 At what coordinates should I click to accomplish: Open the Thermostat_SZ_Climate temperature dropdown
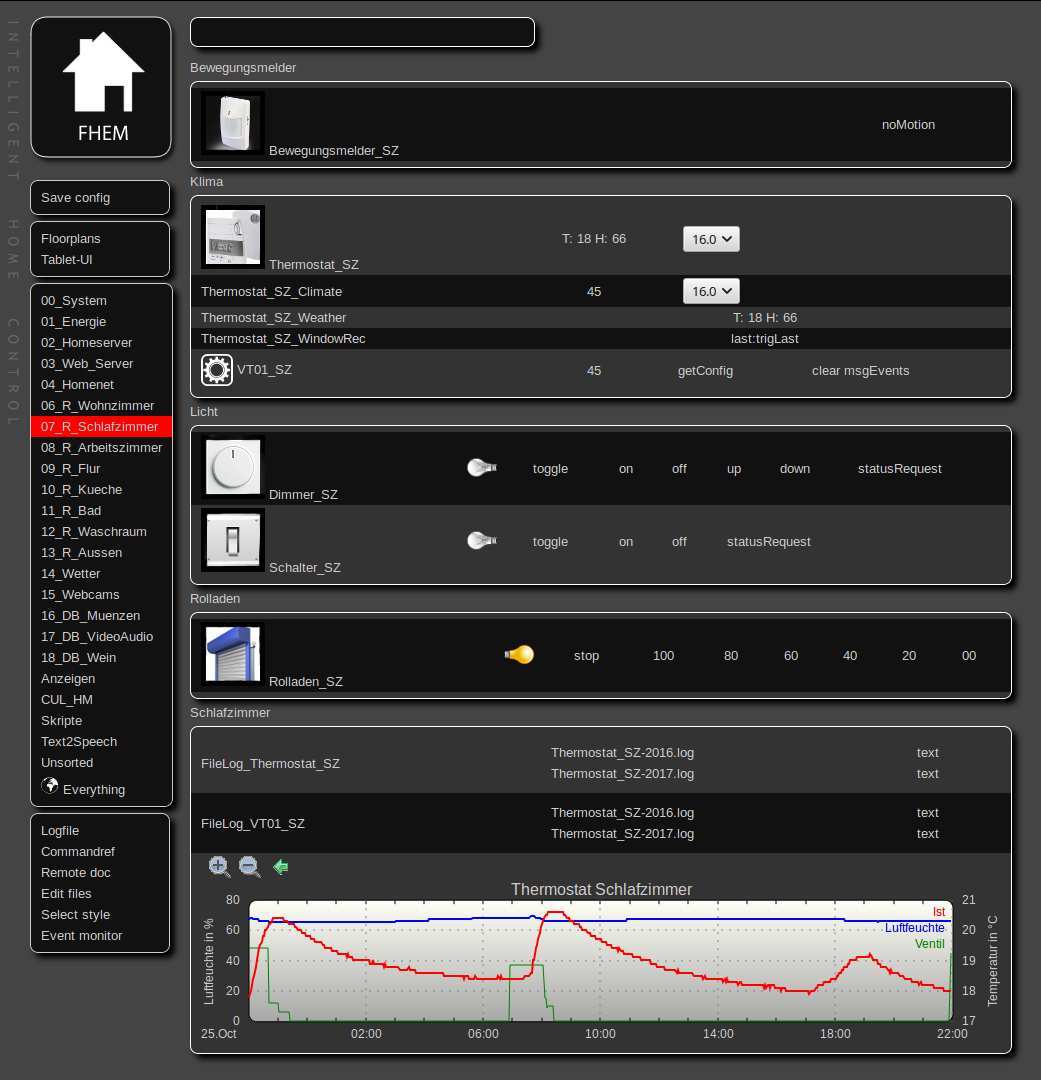(x=711, y=291)
